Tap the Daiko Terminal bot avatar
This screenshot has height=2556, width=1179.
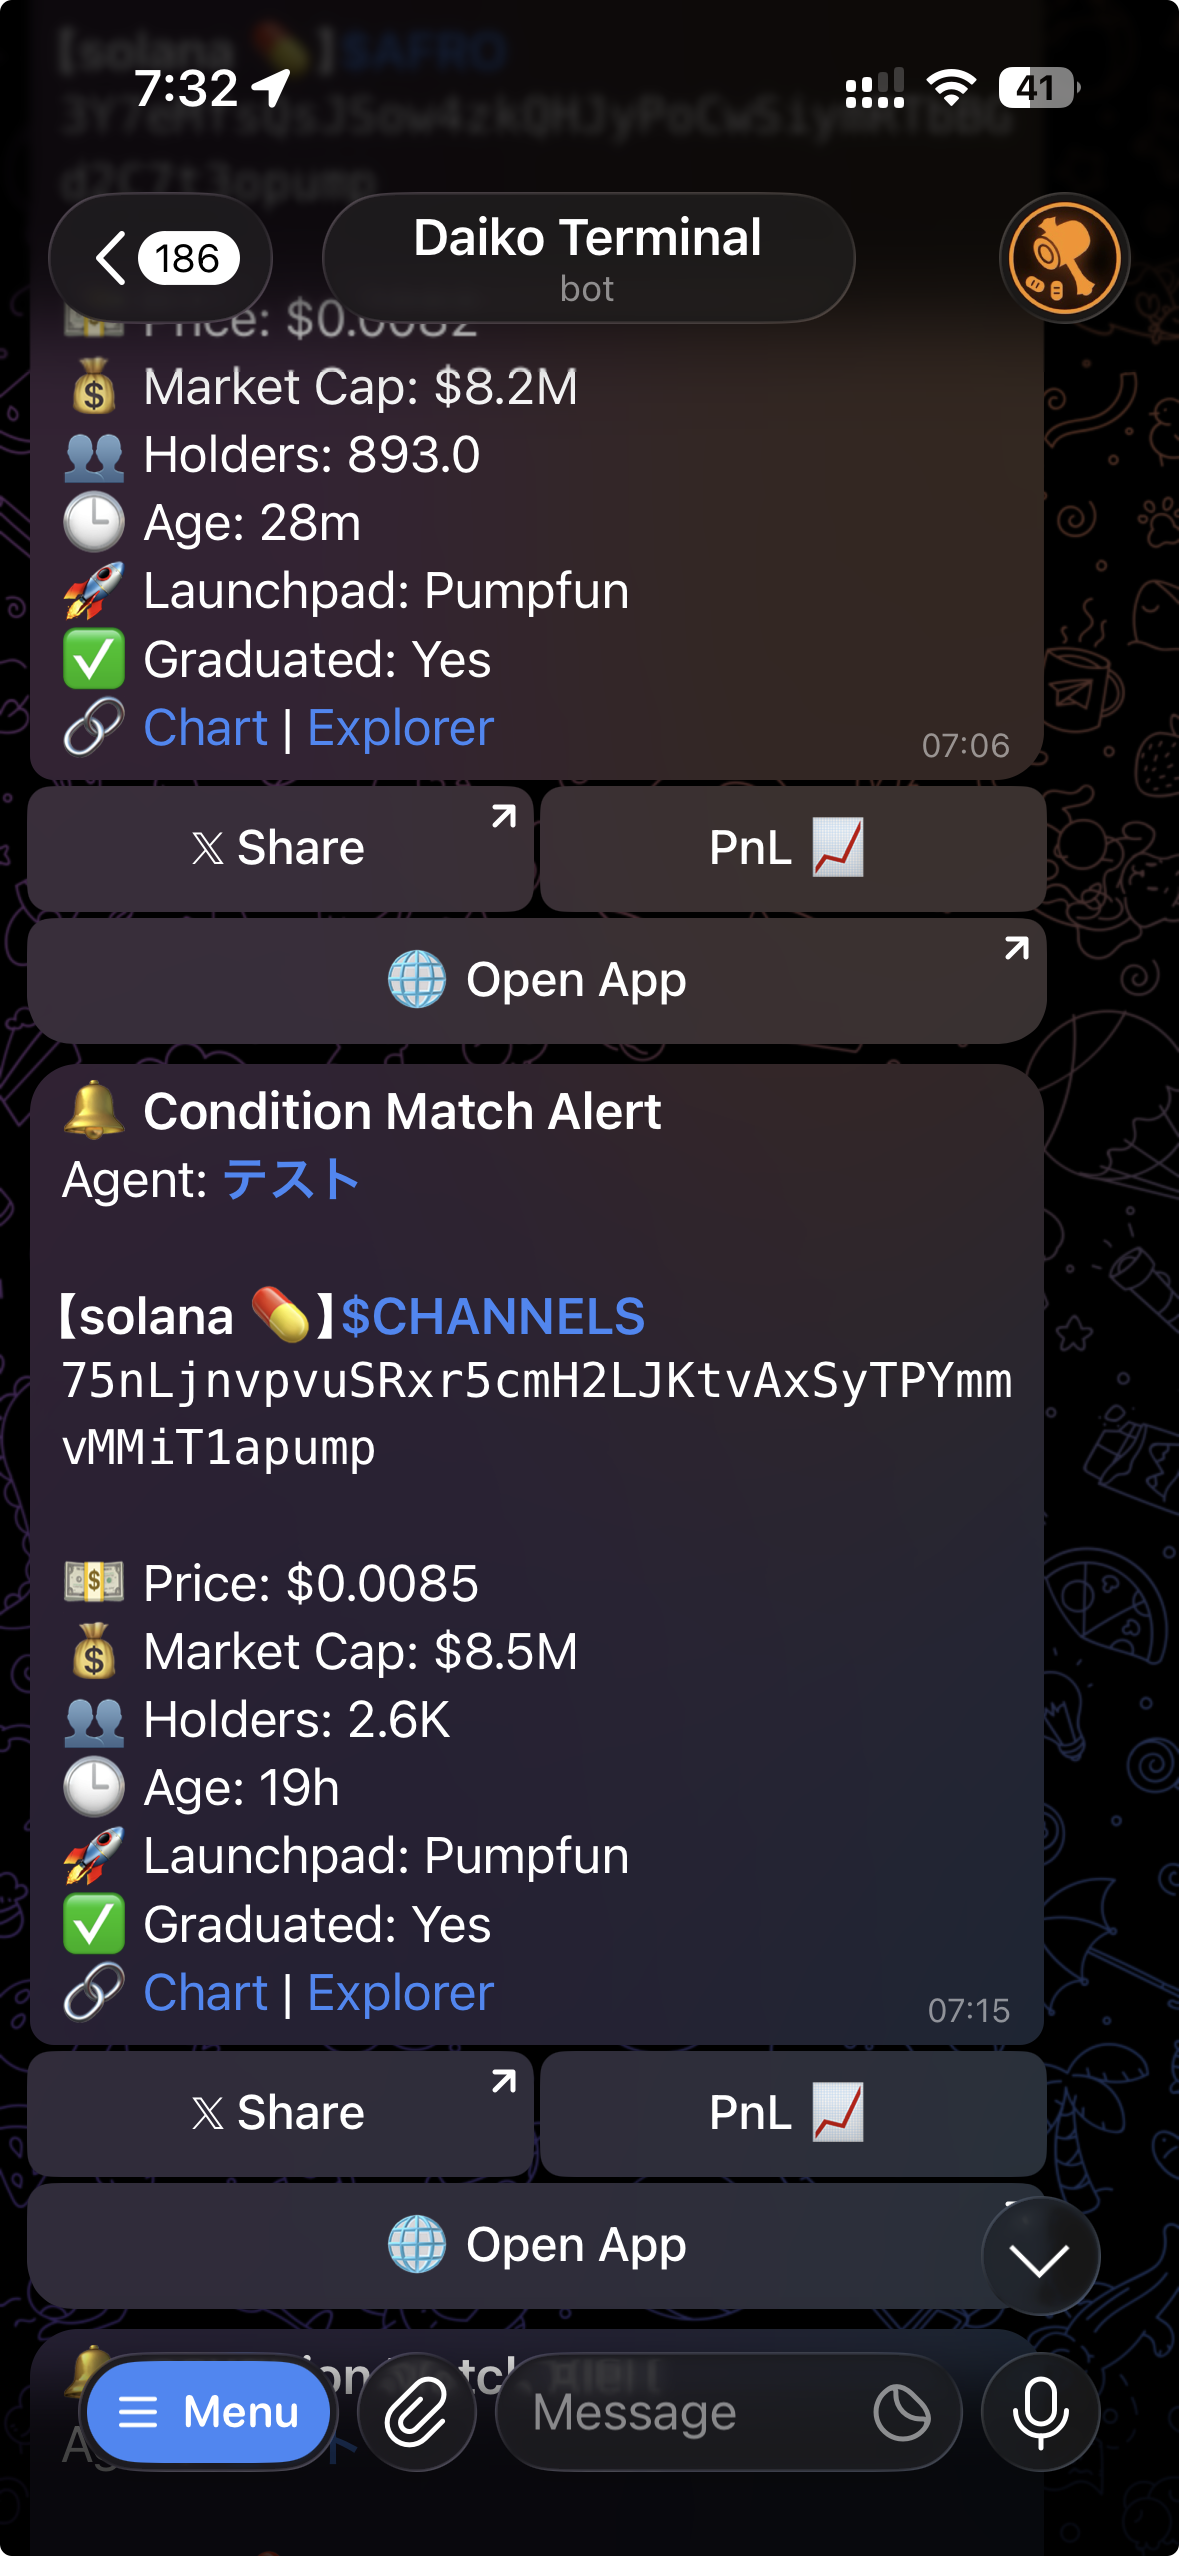click(1064, 257)
